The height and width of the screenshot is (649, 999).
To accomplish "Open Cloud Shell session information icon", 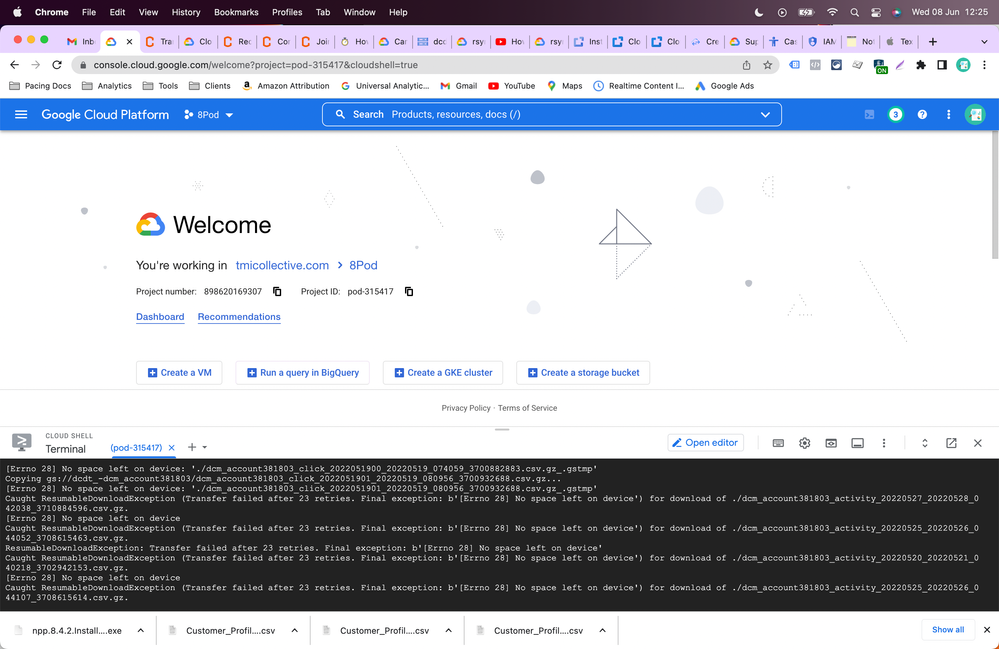I will (858, 443).
